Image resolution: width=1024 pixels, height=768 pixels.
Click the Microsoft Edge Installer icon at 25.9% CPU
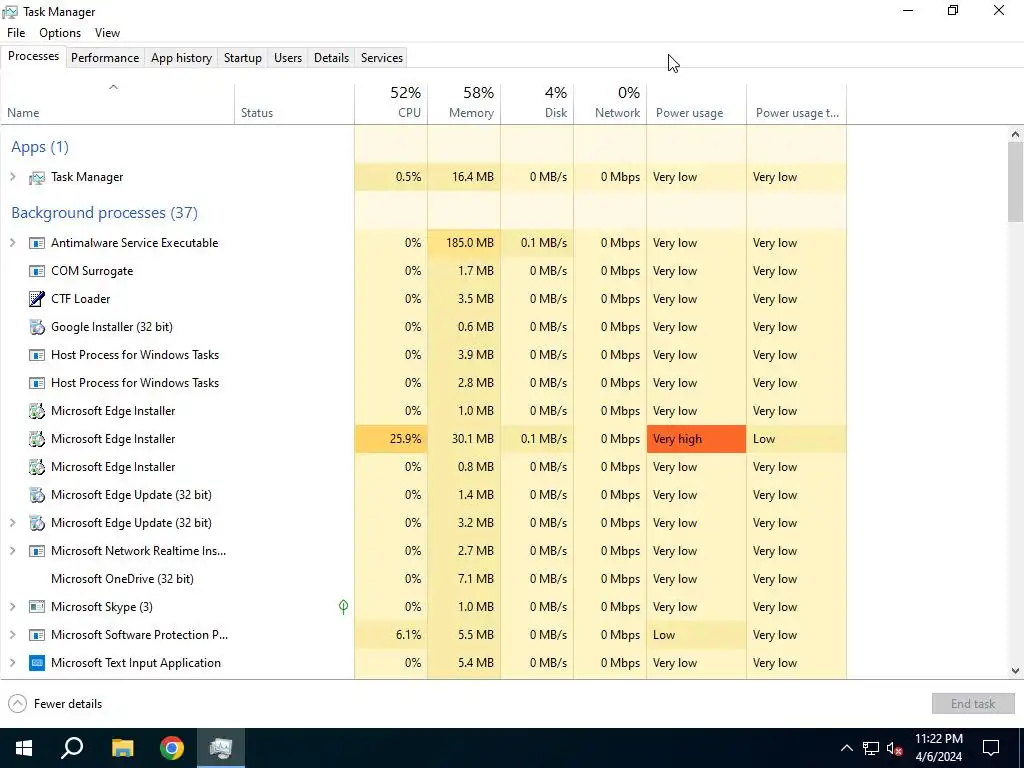[x=37, y=439]
